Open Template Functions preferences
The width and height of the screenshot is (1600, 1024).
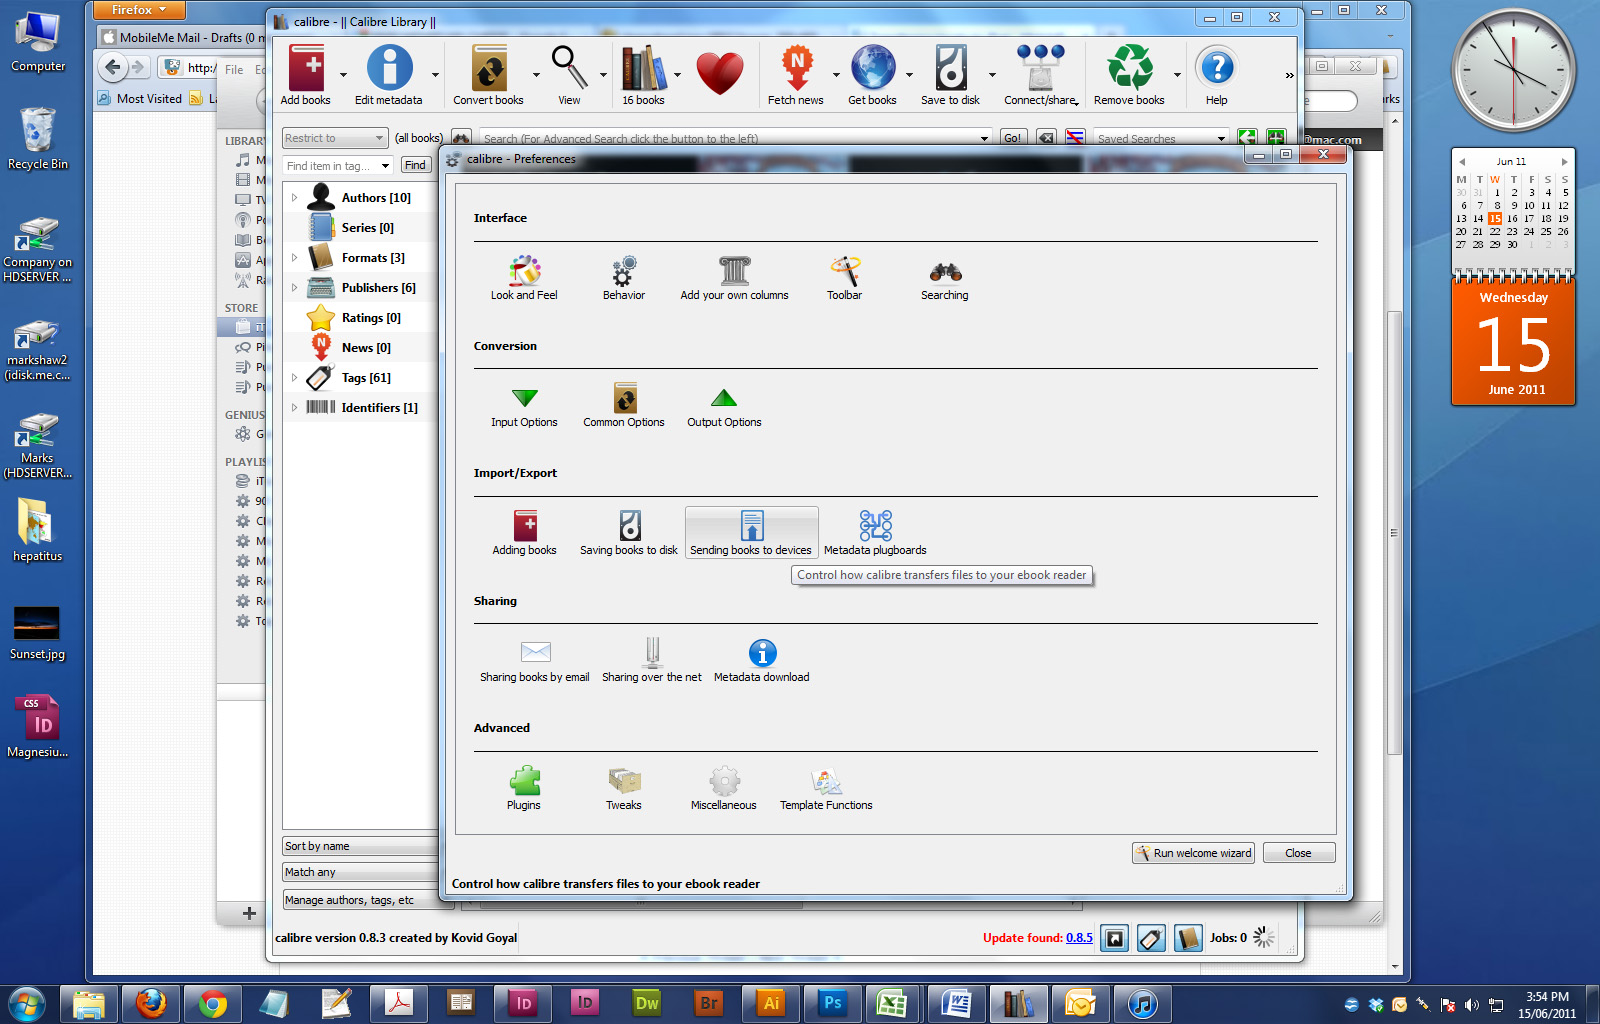[x=826, y=788]
